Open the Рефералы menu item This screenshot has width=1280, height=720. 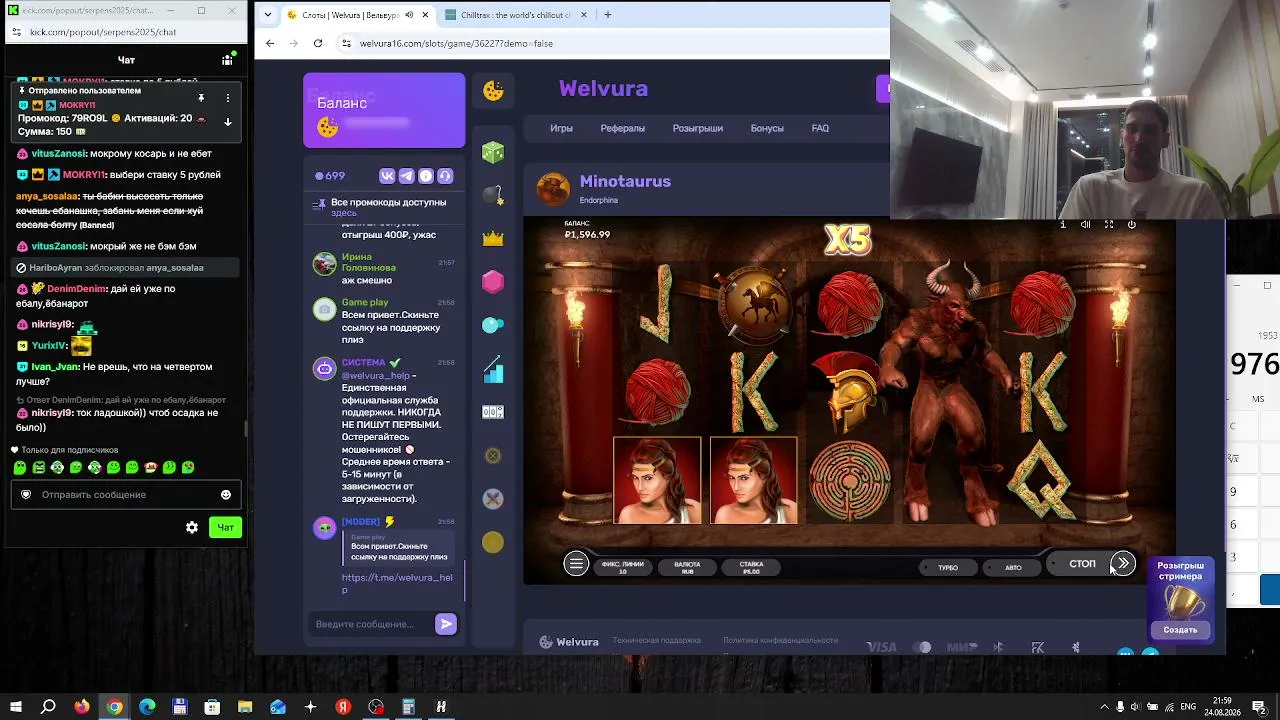tap(623, 128)
